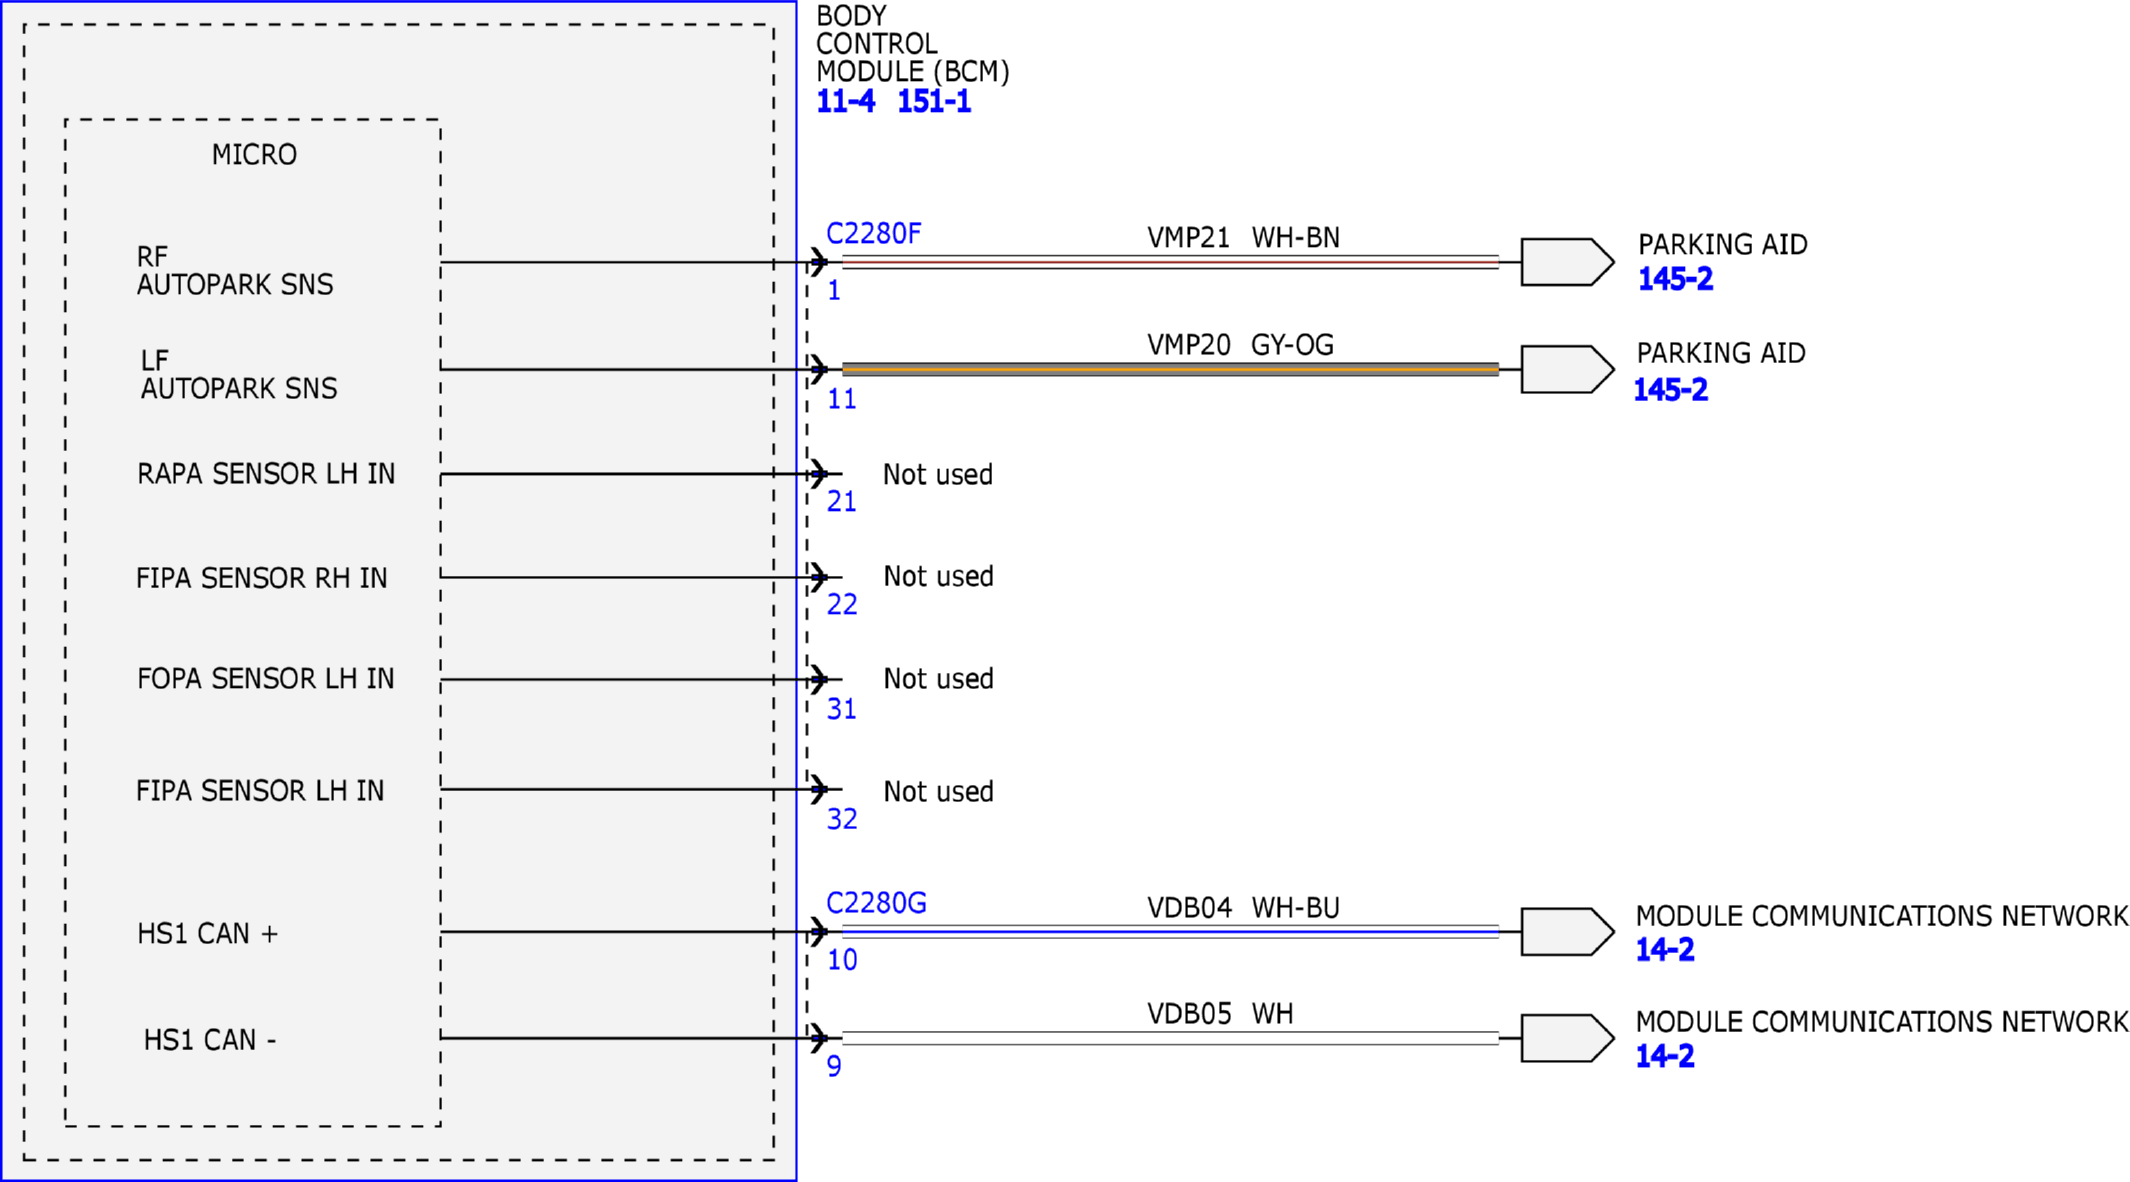This screenshot has width=2130, height=1182.
Task: Click connector terminal at pin 11
Action: 819,369
